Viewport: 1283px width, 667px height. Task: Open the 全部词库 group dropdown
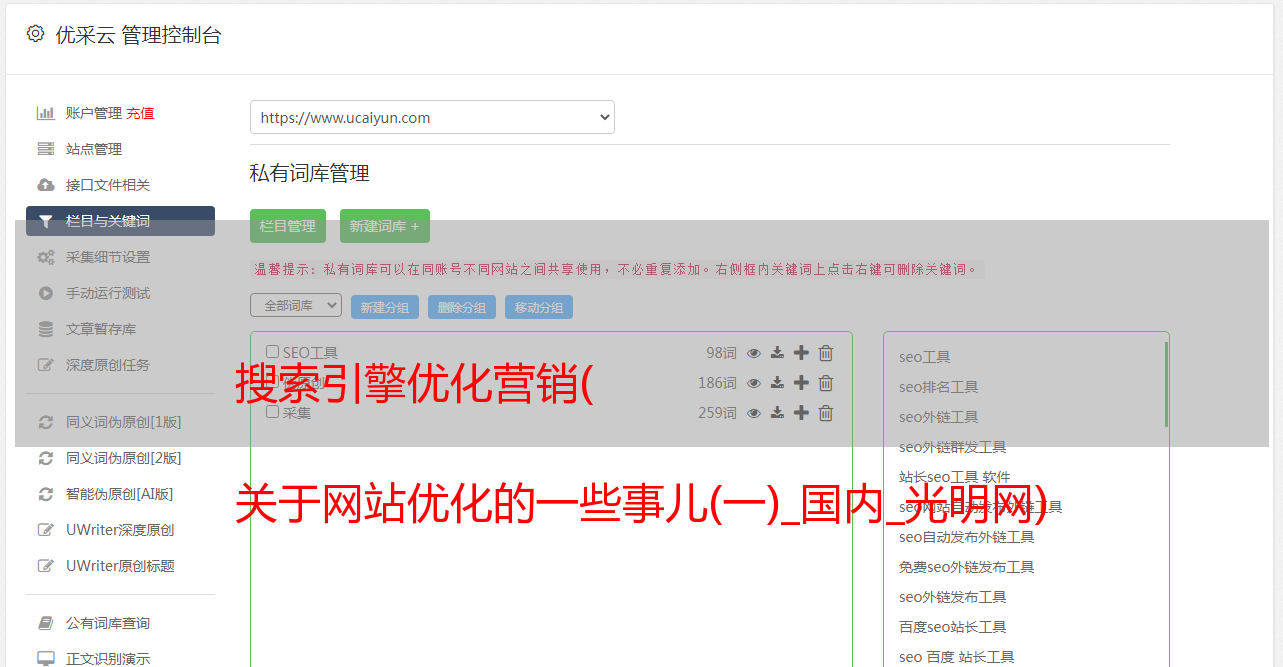[x=296, y=305]
